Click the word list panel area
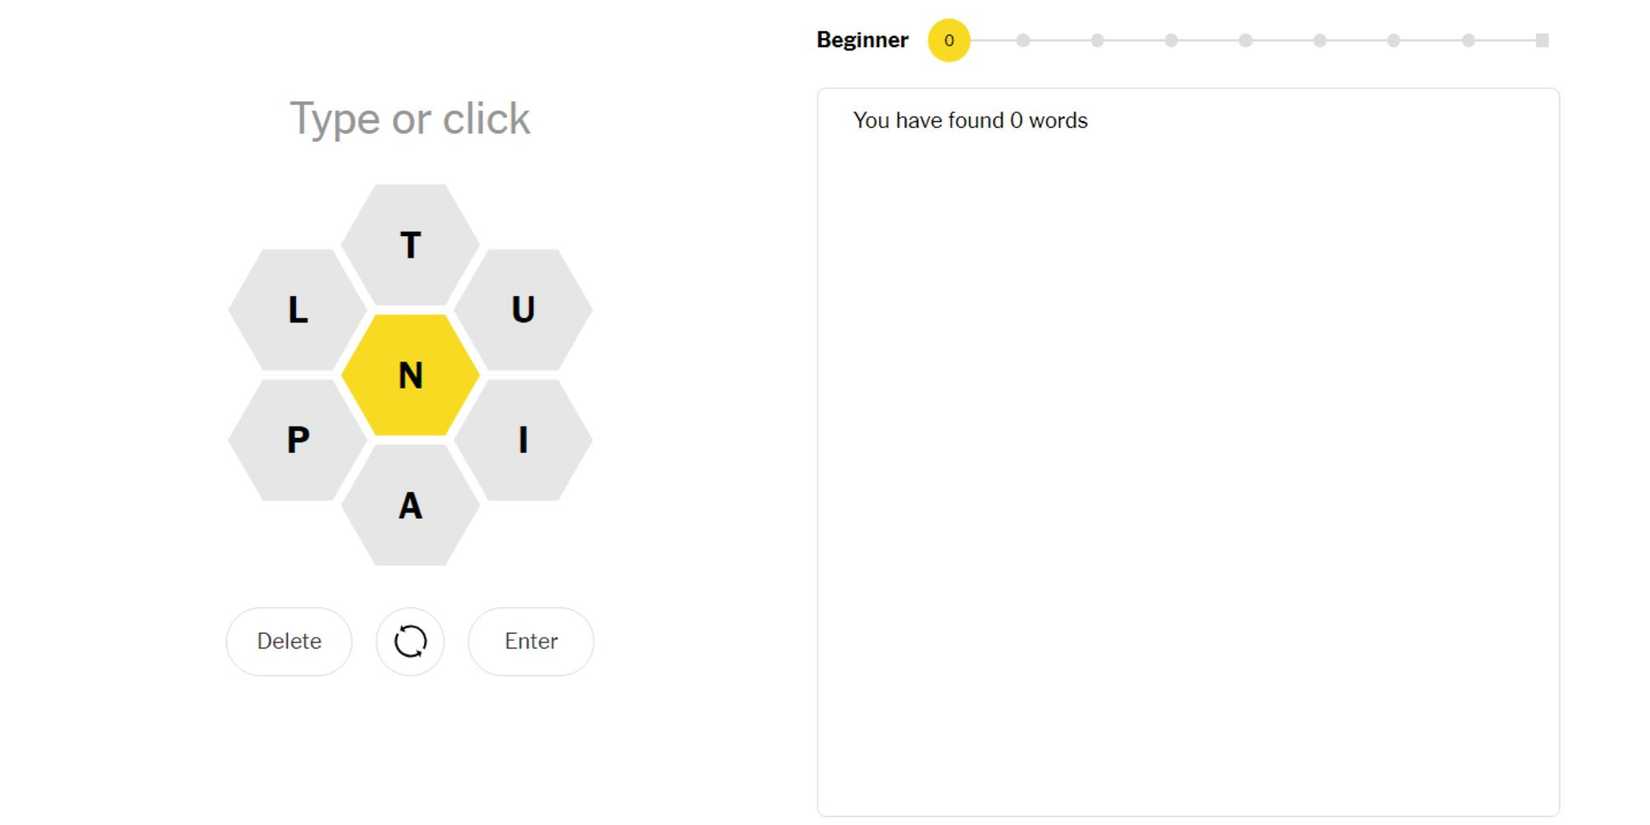The width and height of the screenshot is (1650, 825). tap(1188, 450)
